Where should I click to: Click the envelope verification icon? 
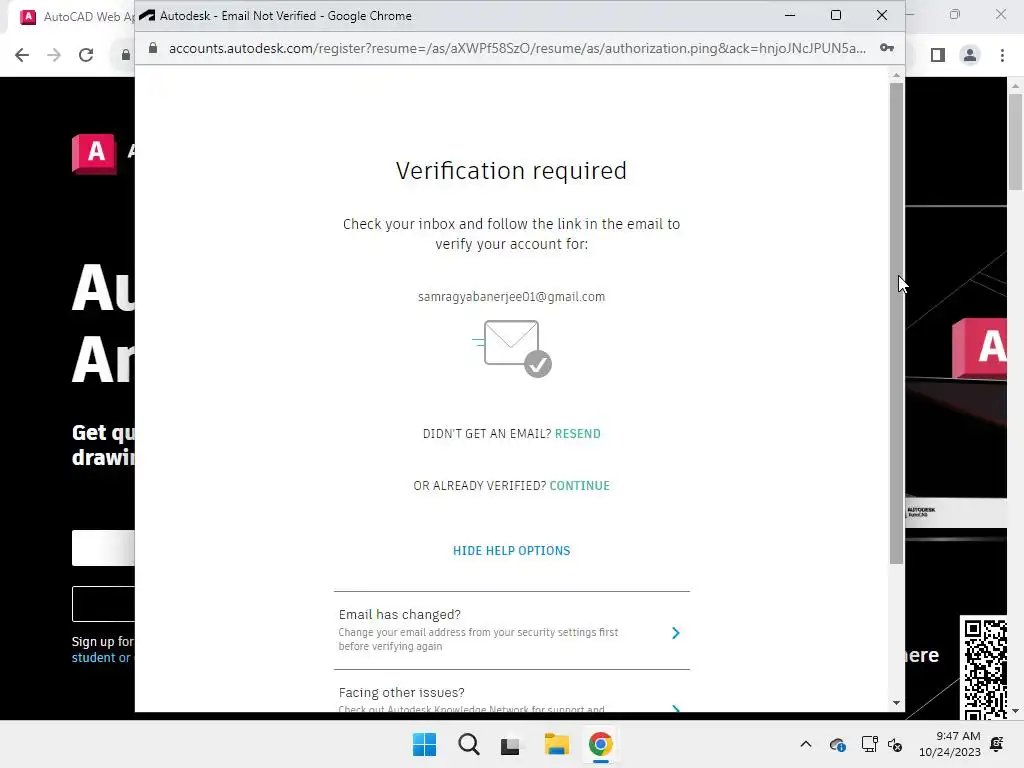(512, 348)
